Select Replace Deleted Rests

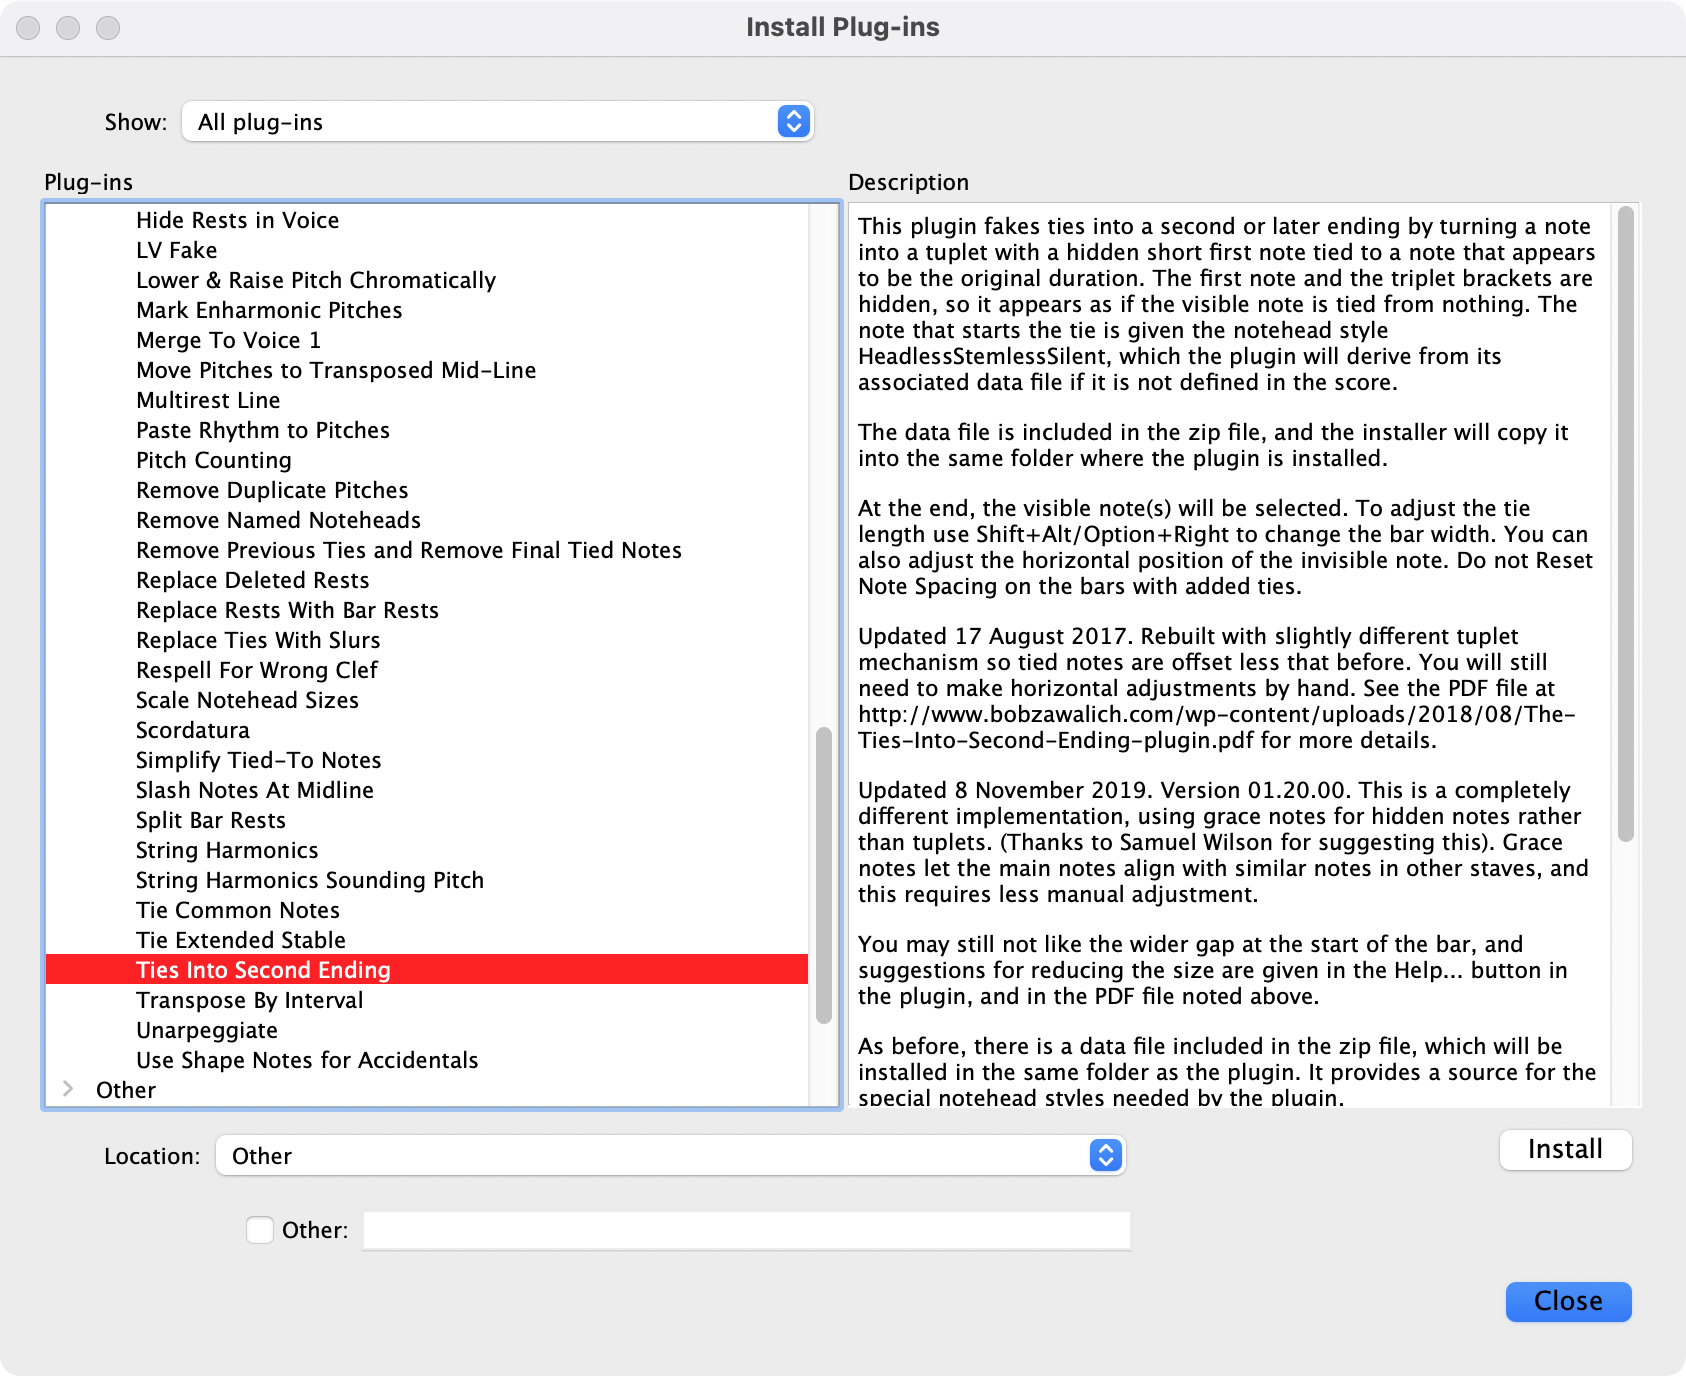[x=252, y=580]
